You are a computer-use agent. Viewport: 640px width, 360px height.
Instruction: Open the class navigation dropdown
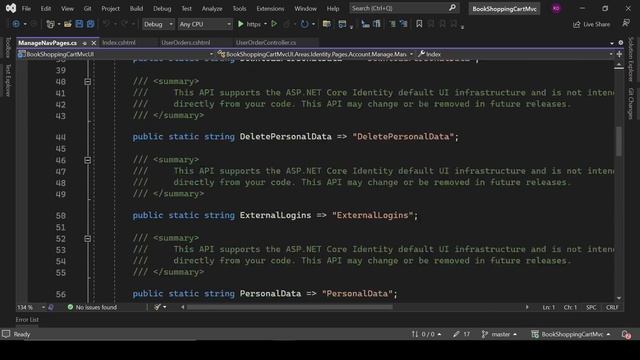tap(316, 54)
